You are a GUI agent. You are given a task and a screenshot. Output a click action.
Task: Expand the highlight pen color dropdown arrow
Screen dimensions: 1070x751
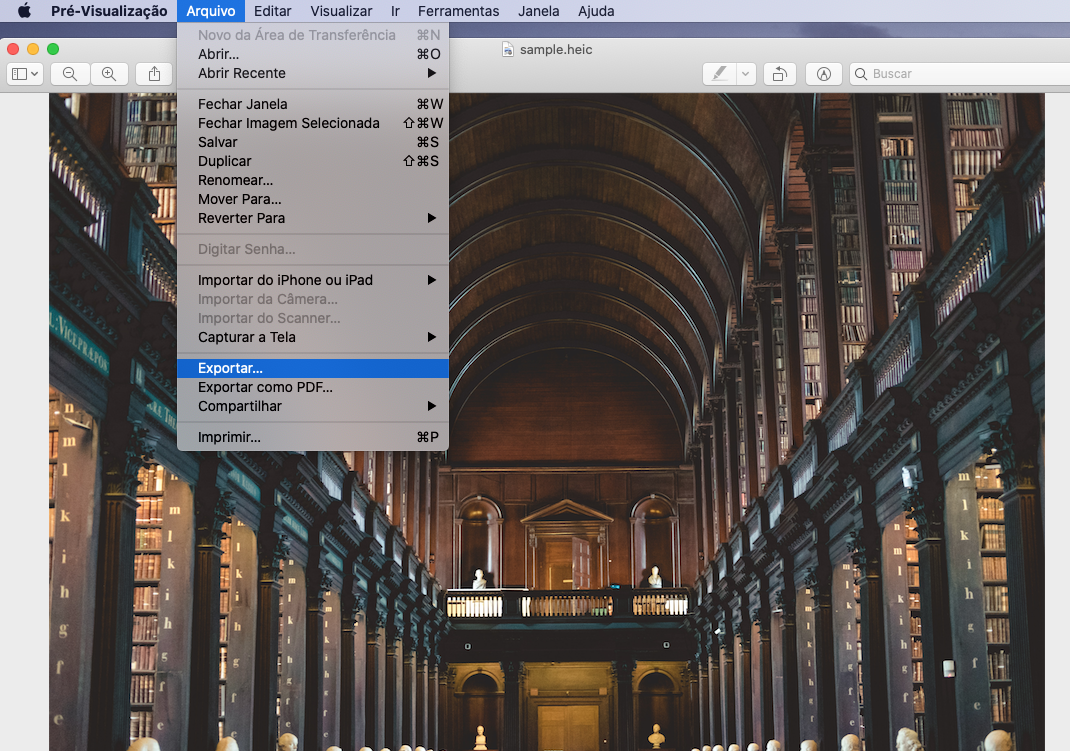tap(746, 74)
